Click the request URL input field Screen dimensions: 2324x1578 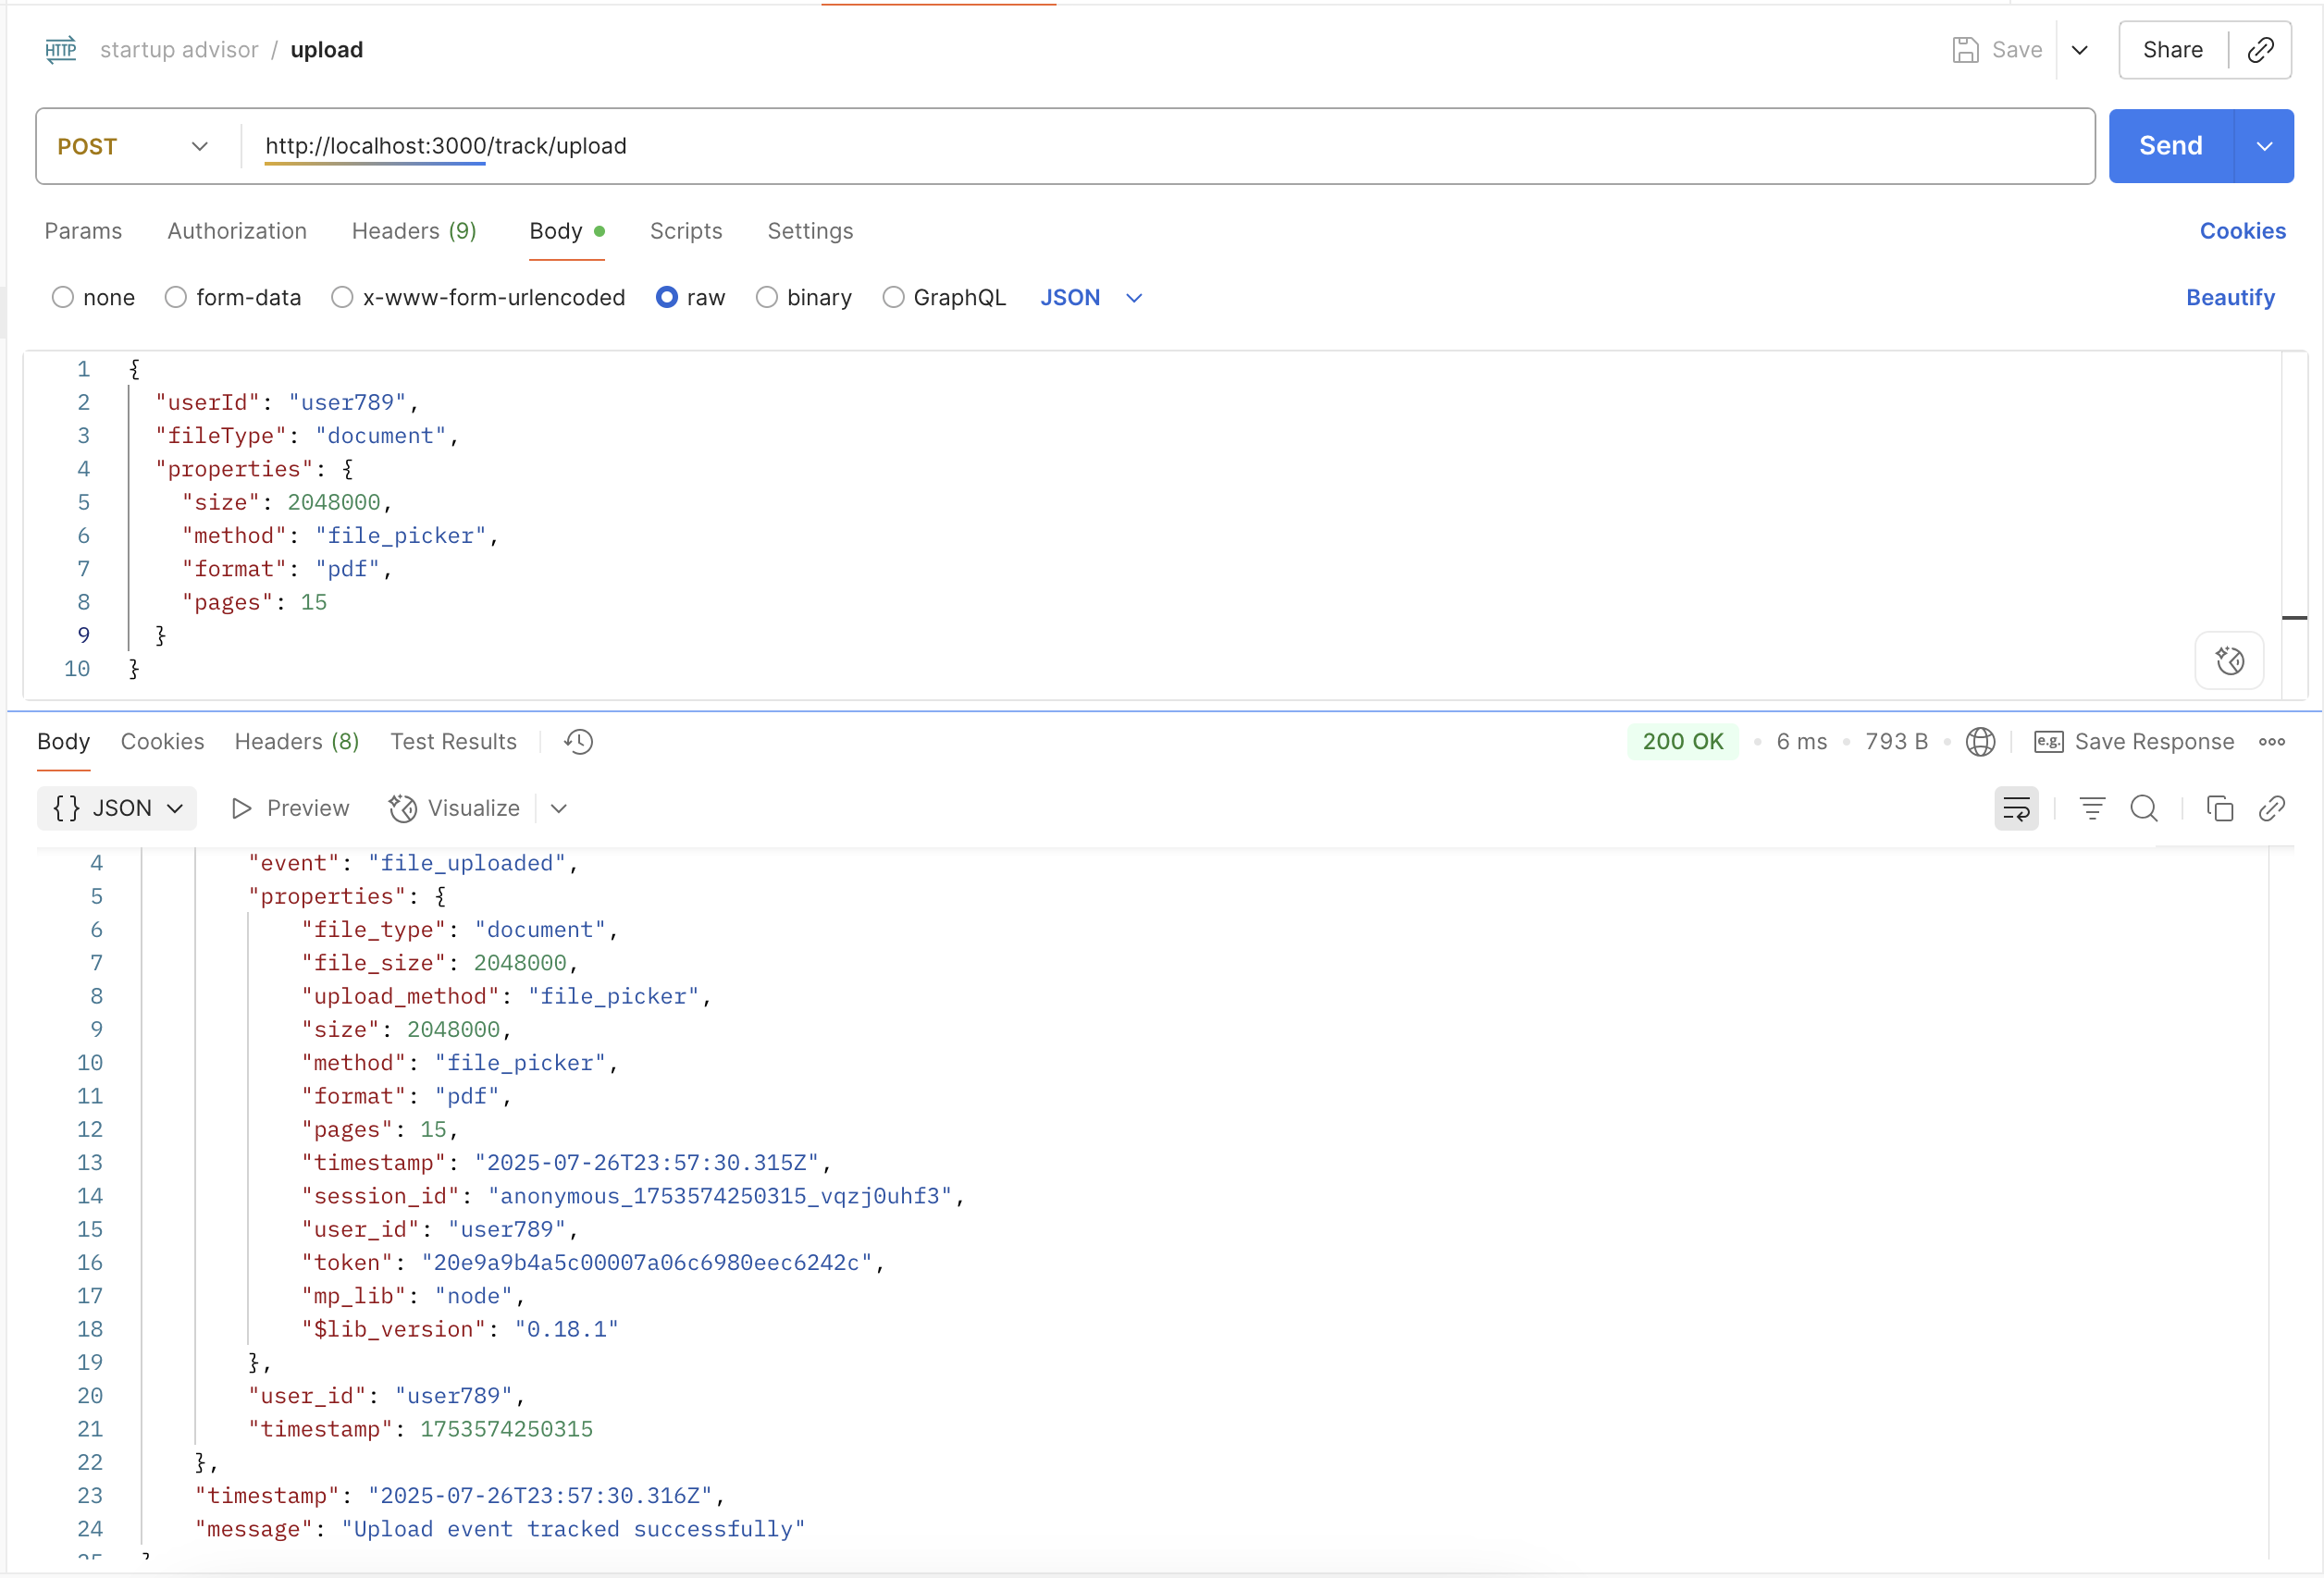[x=1160, y=147]
